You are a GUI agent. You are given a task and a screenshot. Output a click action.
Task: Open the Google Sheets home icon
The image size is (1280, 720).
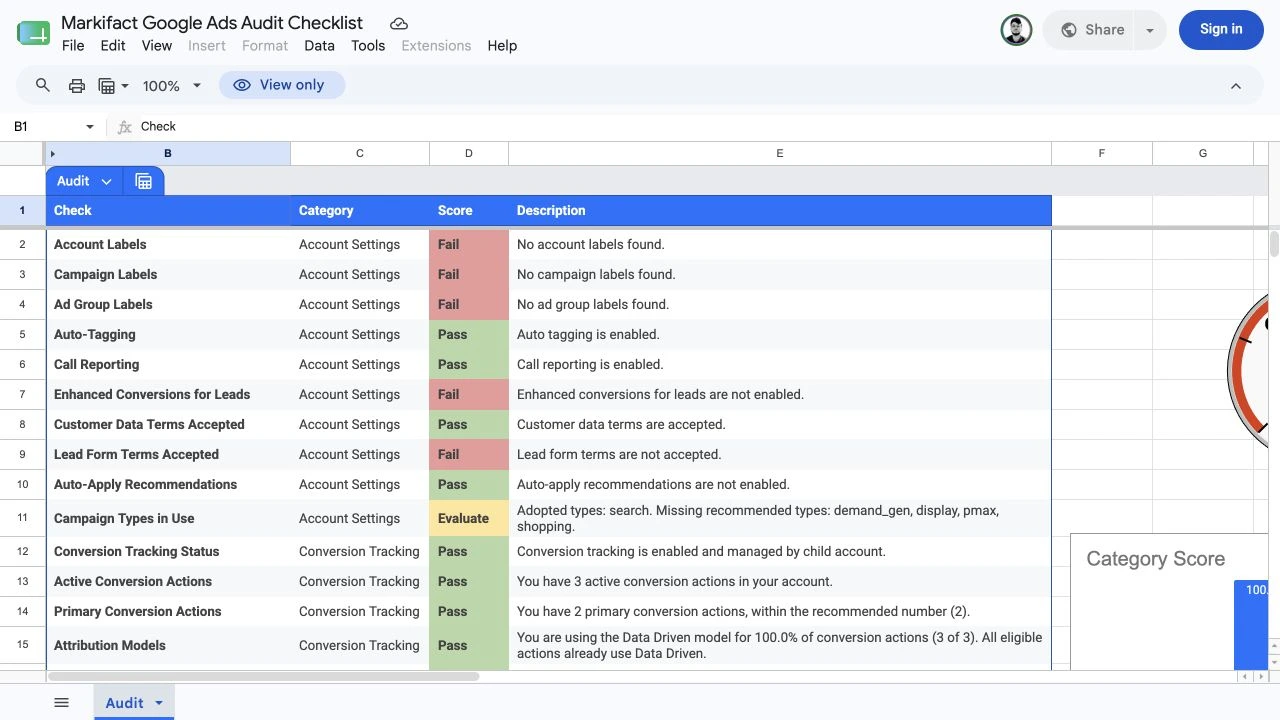click(x=33, y=33)
